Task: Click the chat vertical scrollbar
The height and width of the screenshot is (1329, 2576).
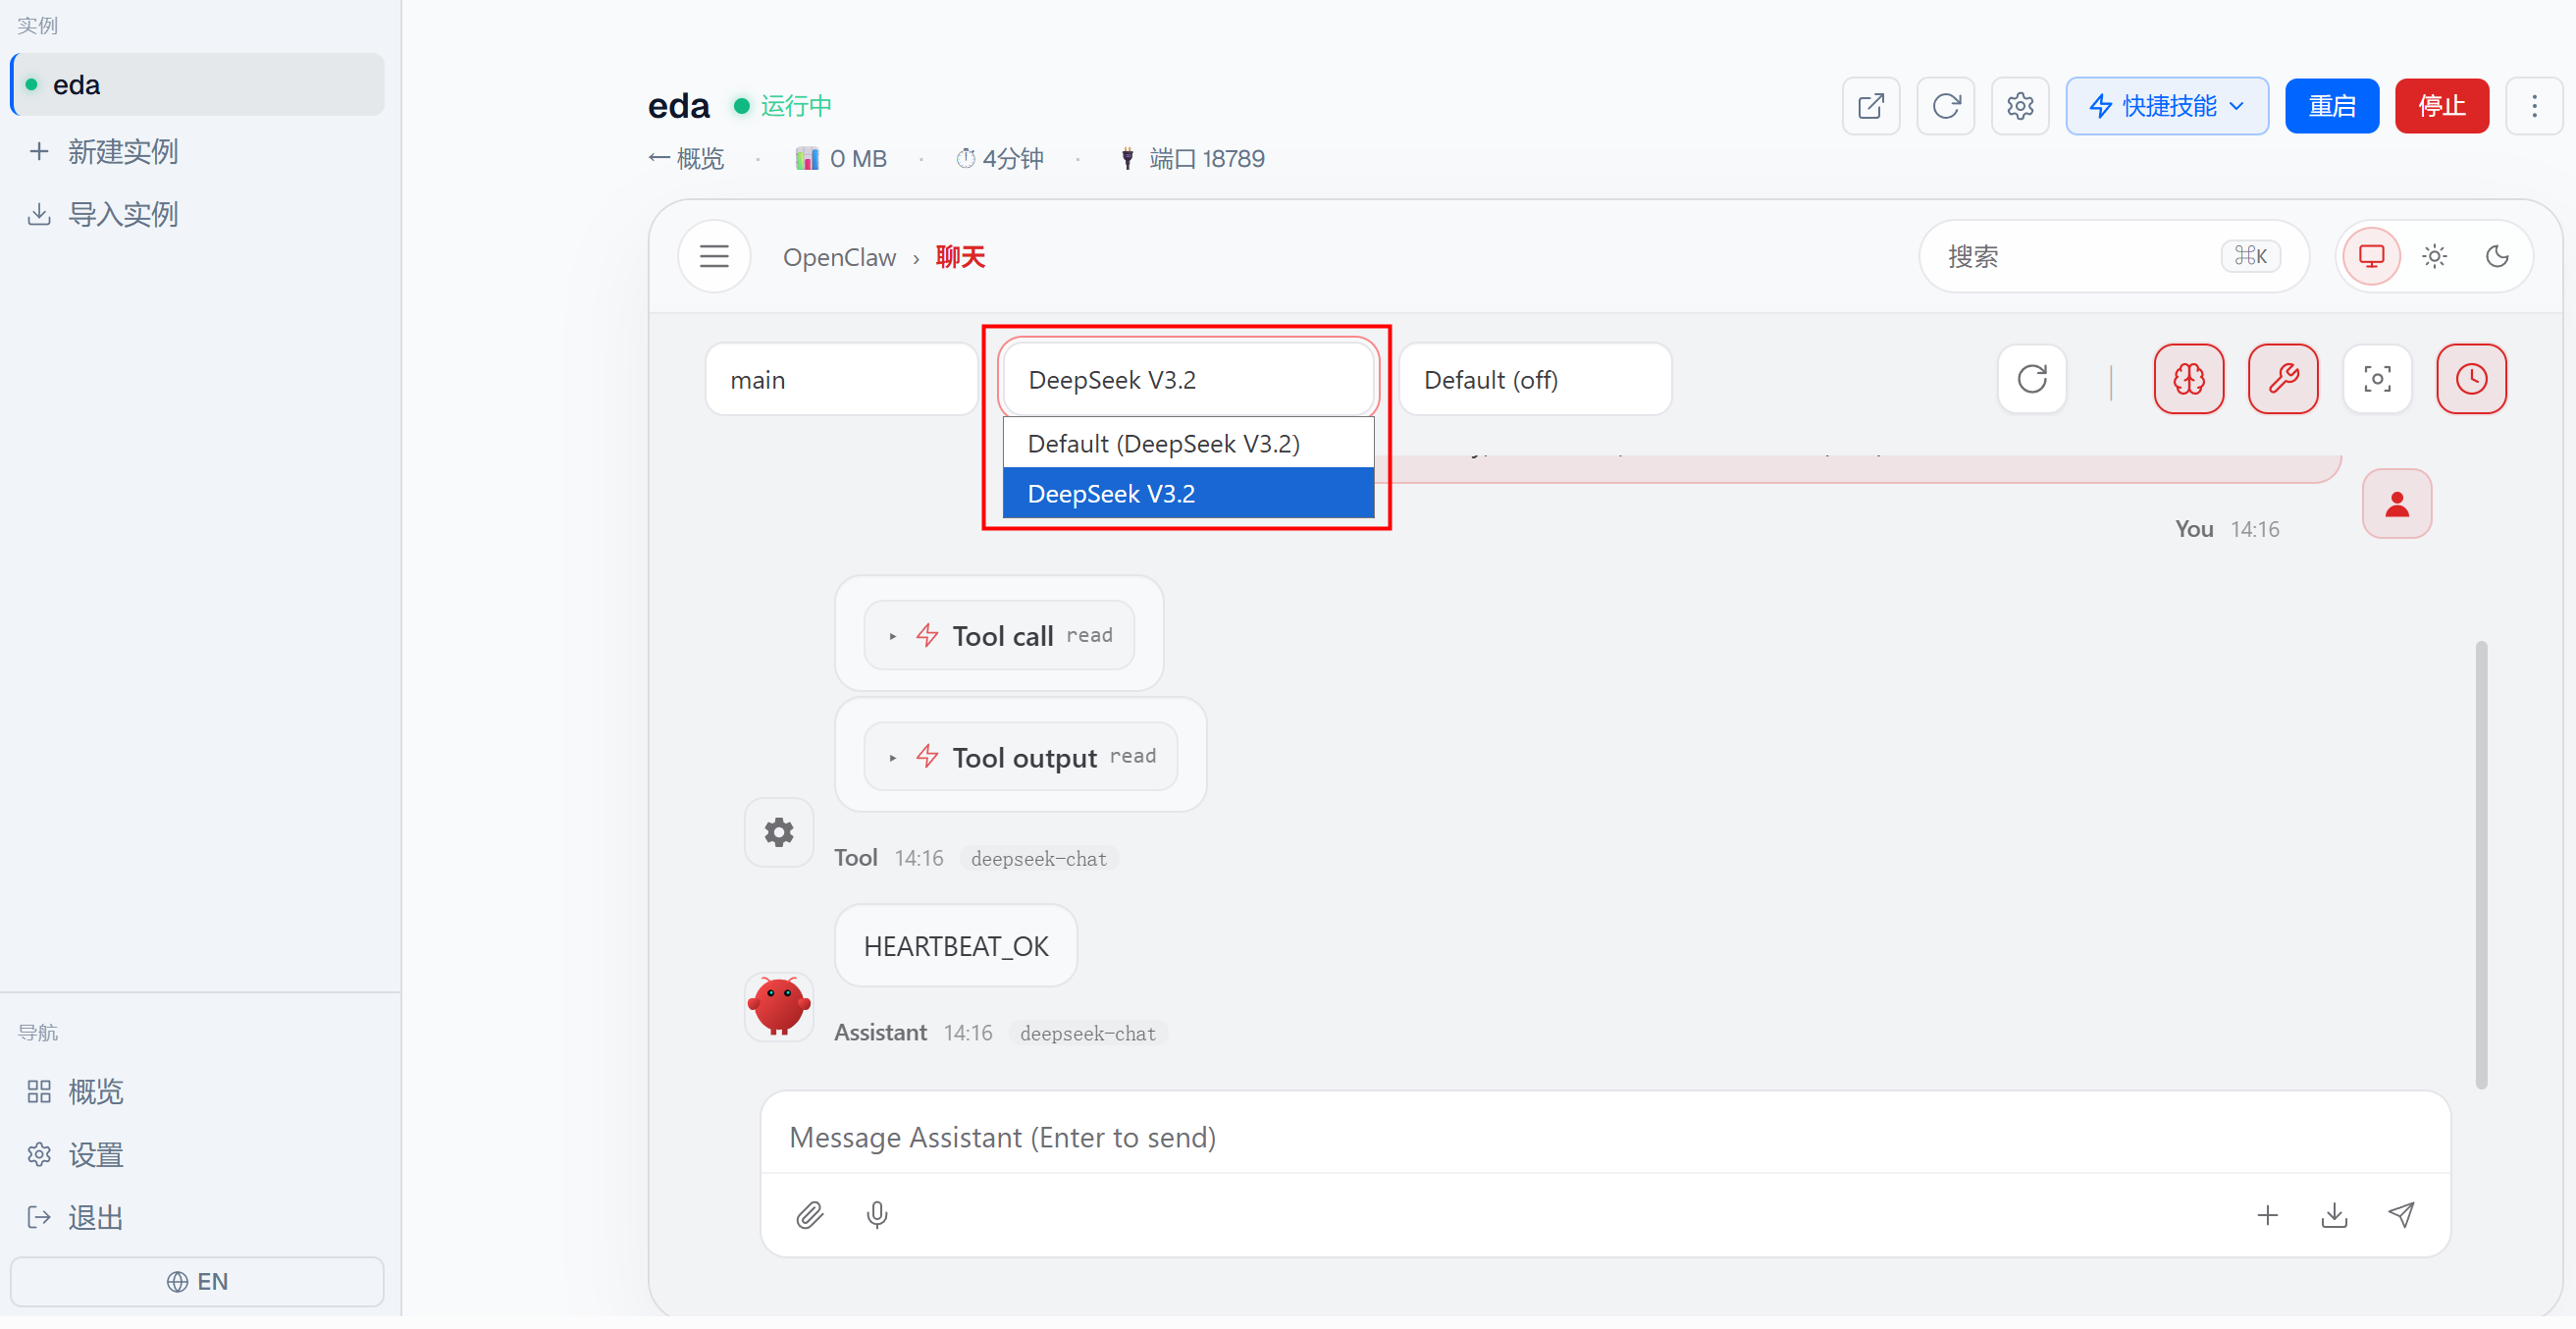Action: (2481, 865)
